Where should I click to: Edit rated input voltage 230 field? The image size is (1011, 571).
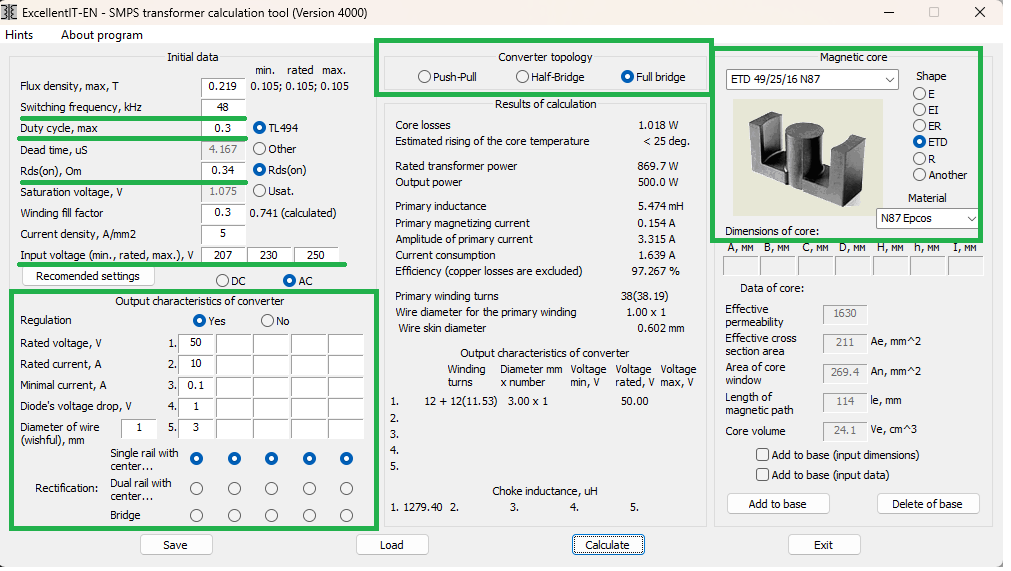270,255
